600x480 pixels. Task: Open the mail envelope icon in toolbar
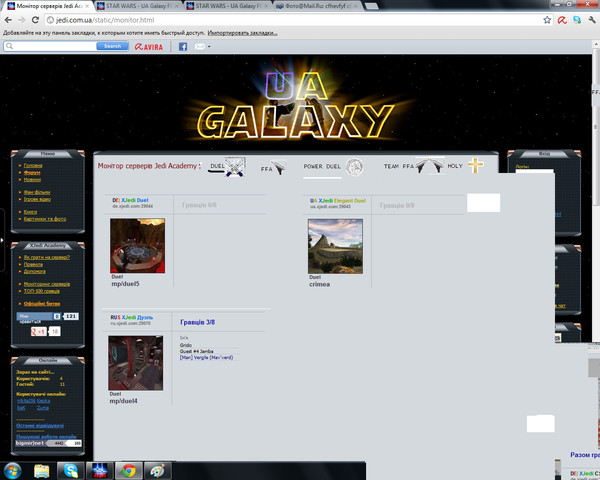coord(200,47)
